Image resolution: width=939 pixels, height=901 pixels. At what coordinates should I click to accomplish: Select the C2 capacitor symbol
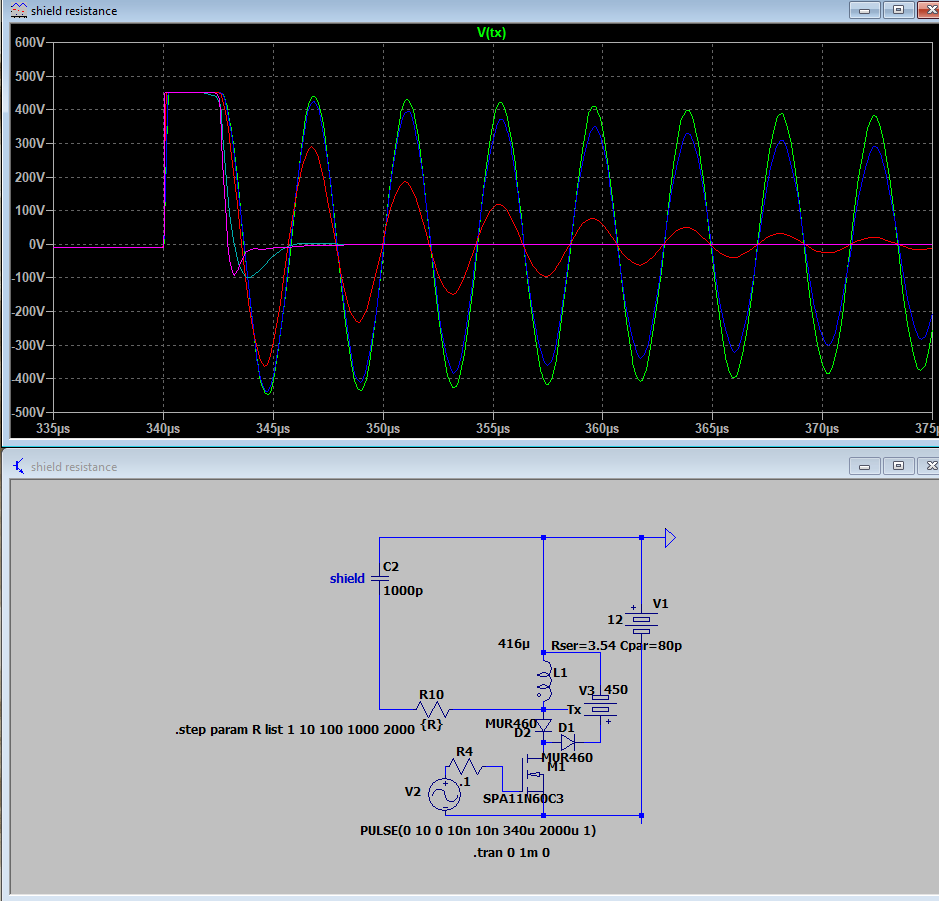point(380,578)
